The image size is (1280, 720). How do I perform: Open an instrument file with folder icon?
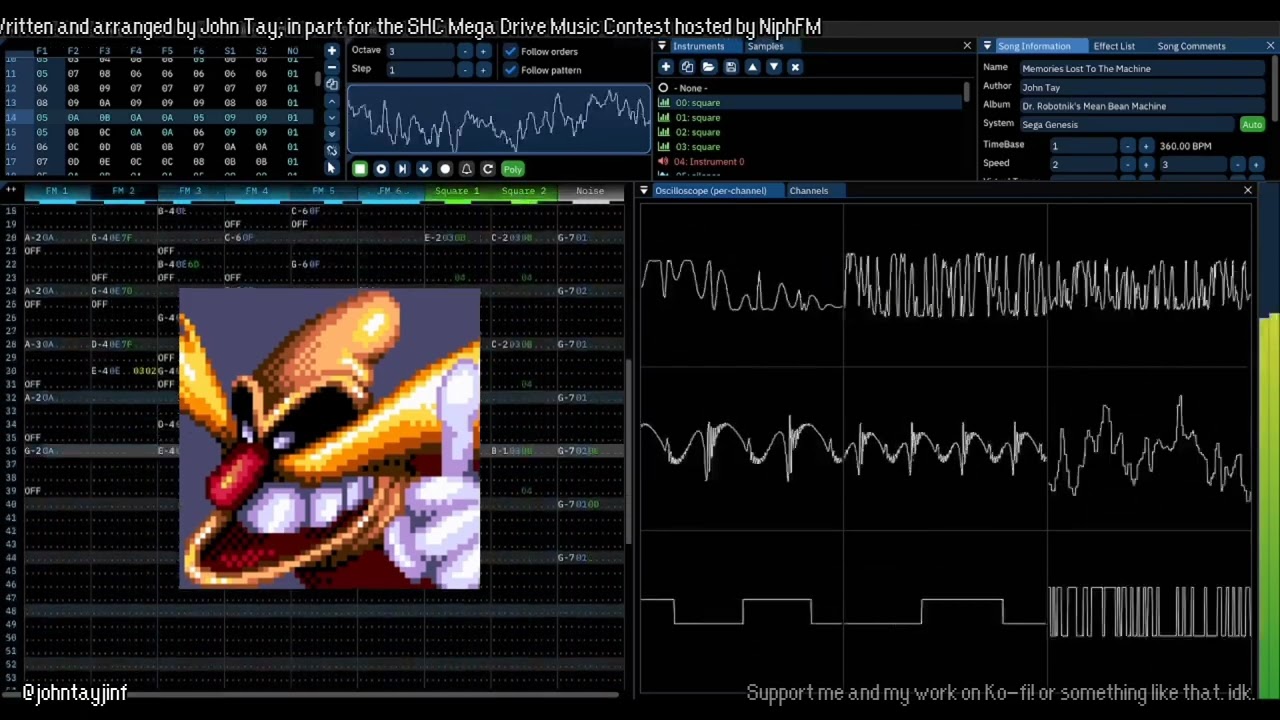click(x=709, y=67)
